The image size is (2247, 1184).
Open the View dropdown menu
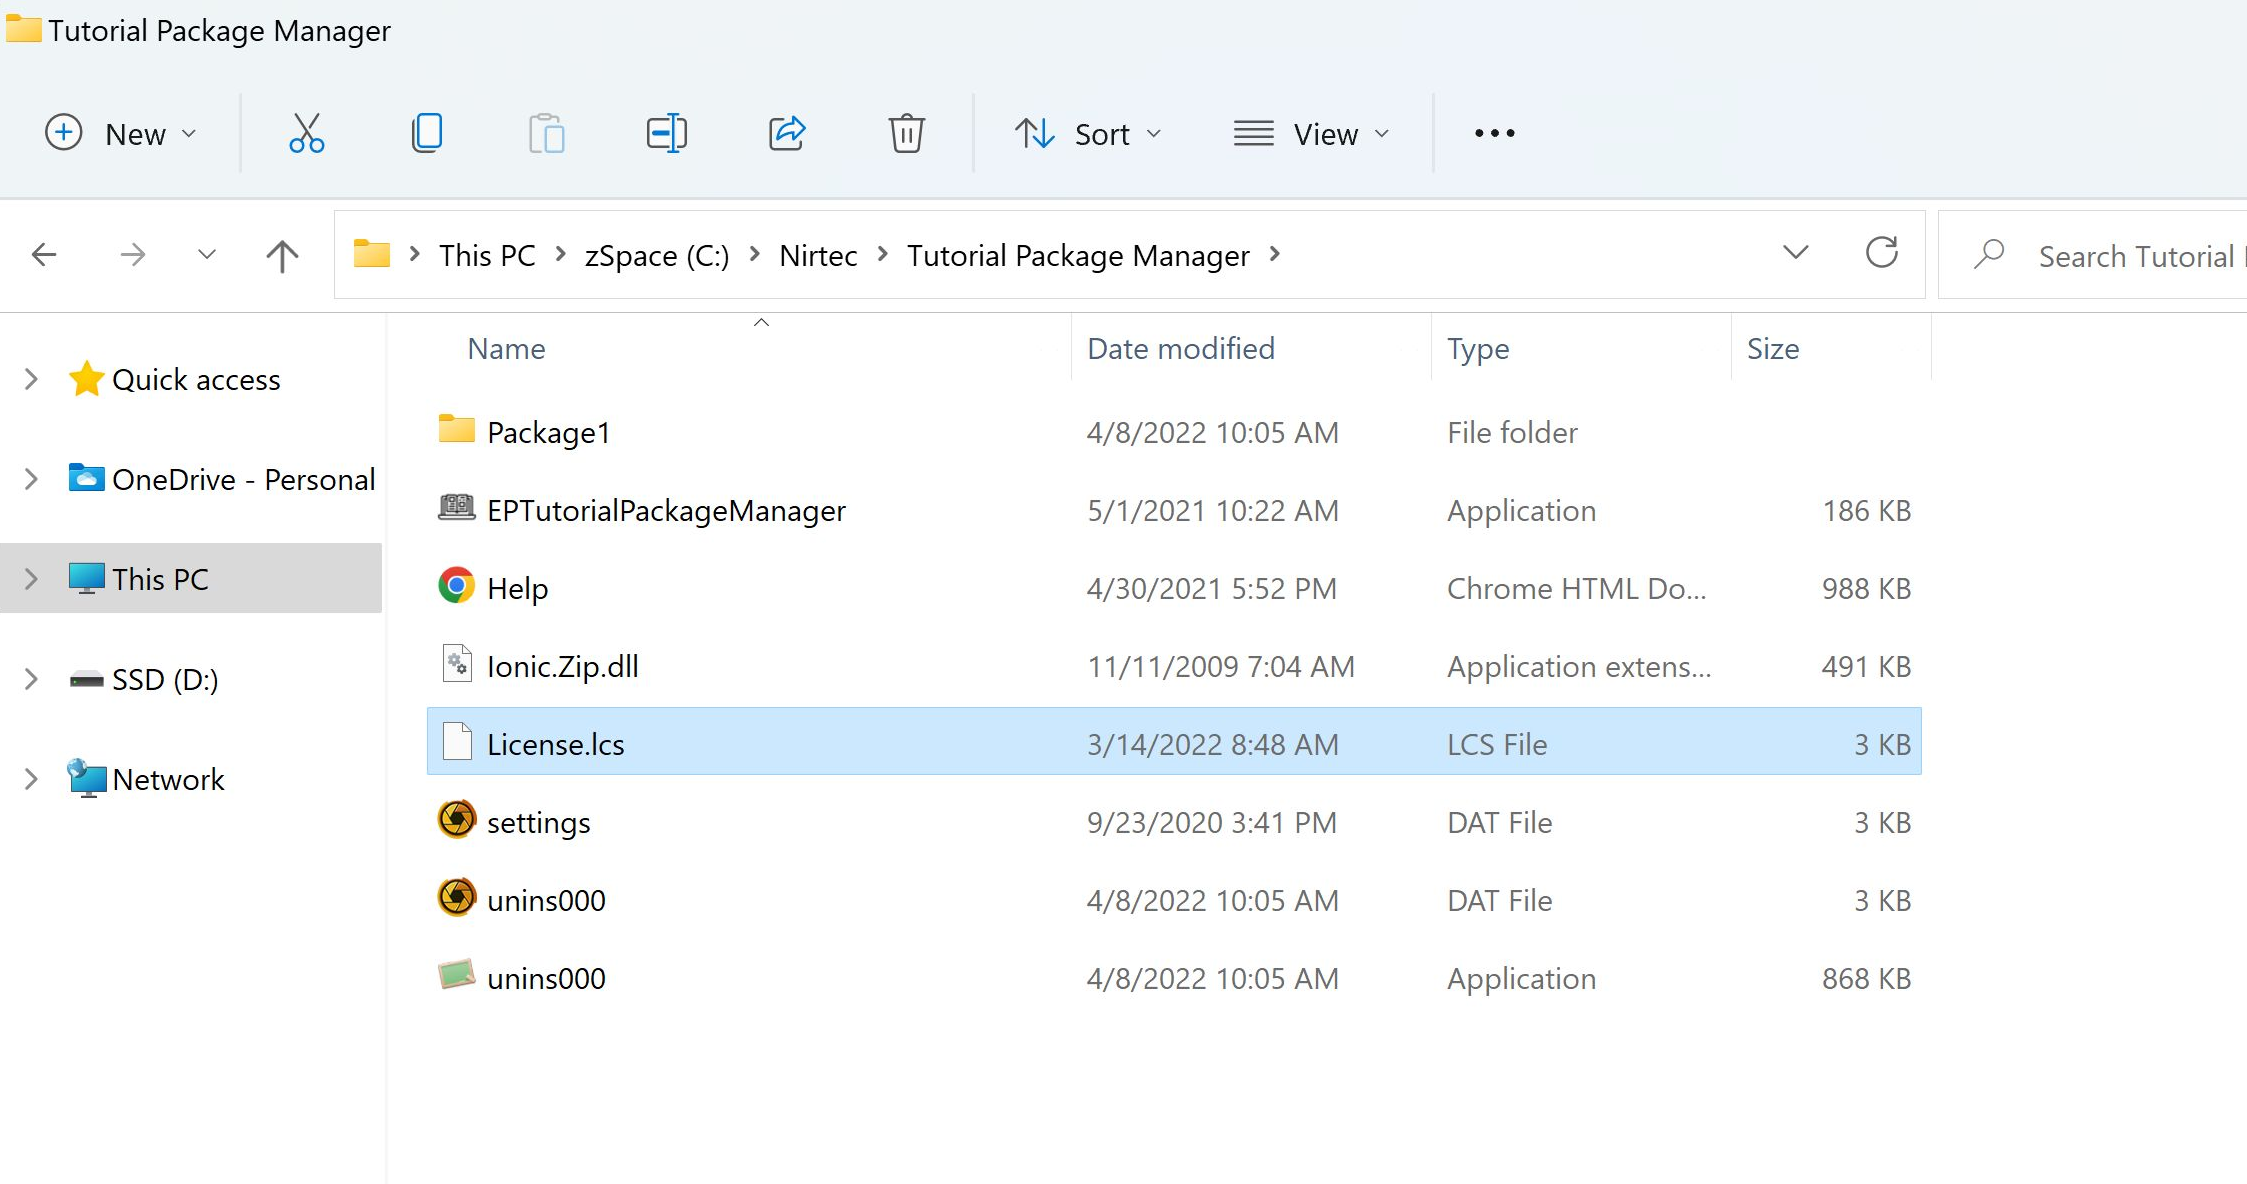point(1312,133)
